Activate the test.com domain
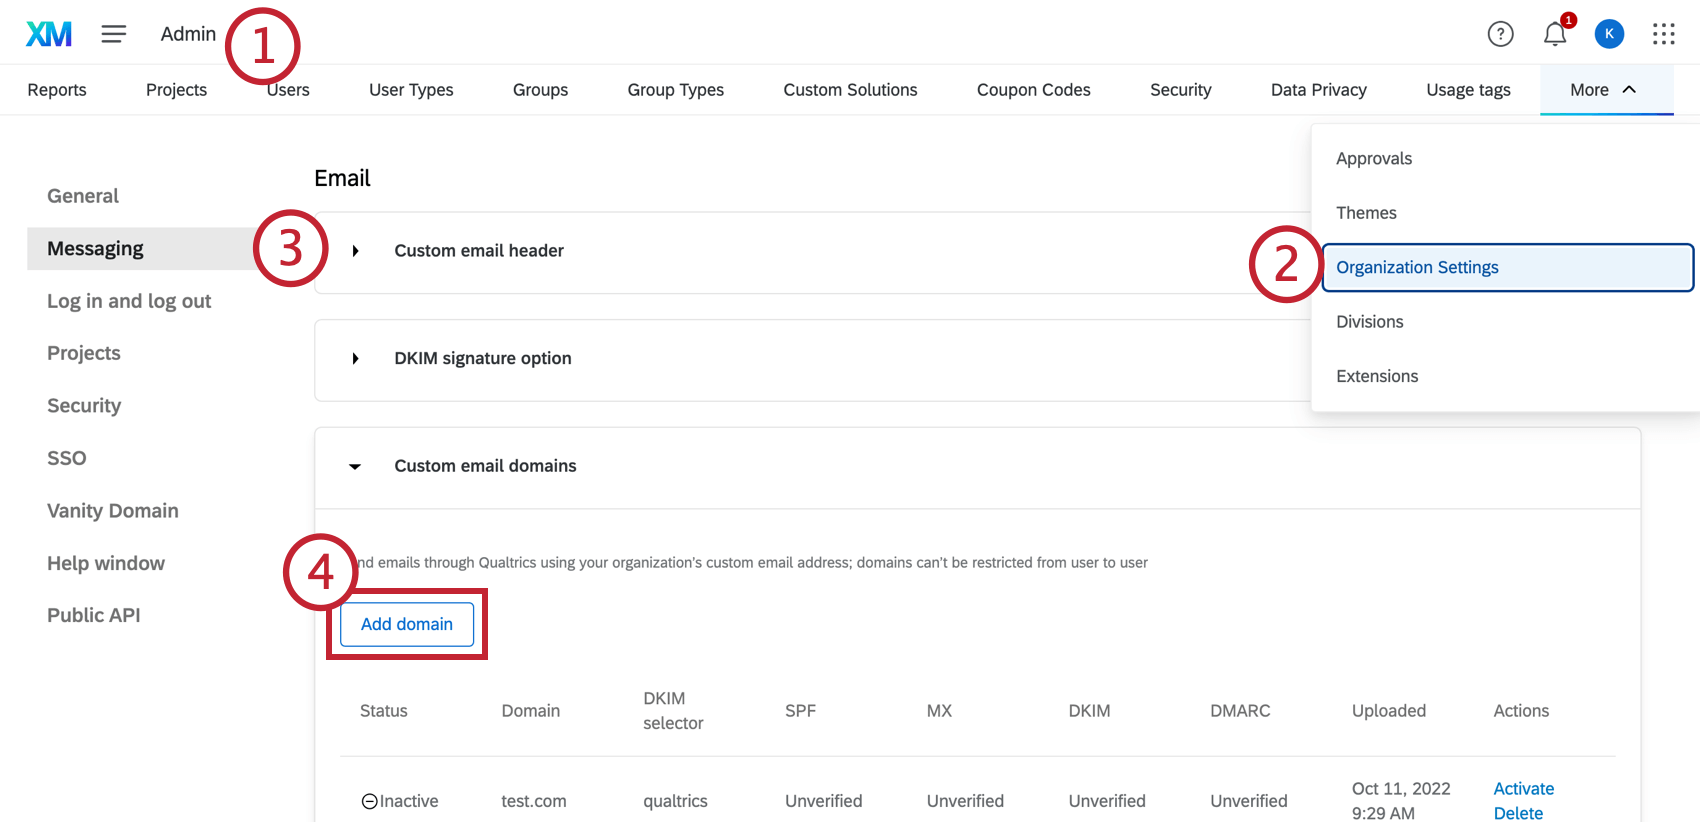The width and height of the screenshot is (1700, 822). 1523,789
